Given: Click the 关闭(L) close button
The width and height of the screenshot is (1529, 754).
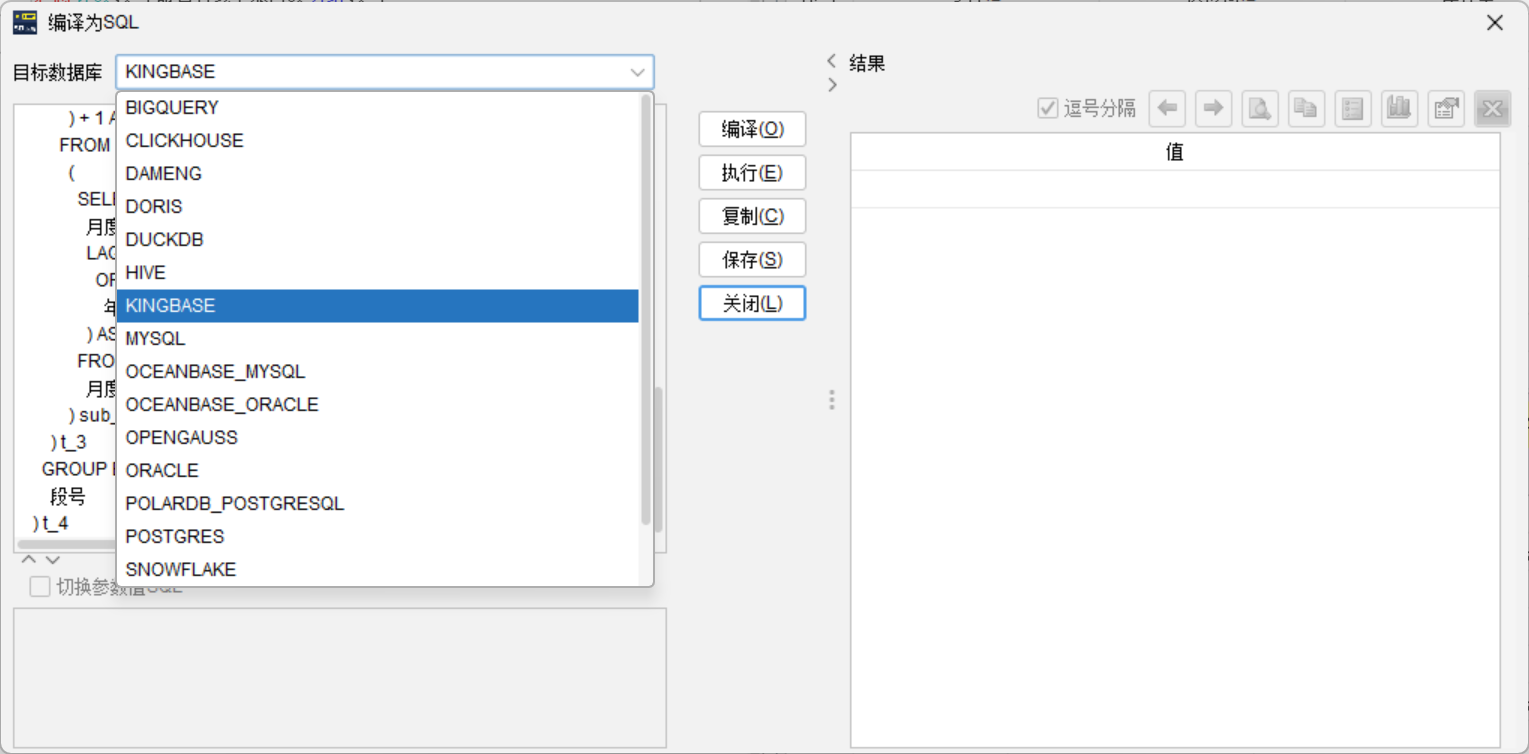Looking at the screenshot, I should tap(752, 303).
